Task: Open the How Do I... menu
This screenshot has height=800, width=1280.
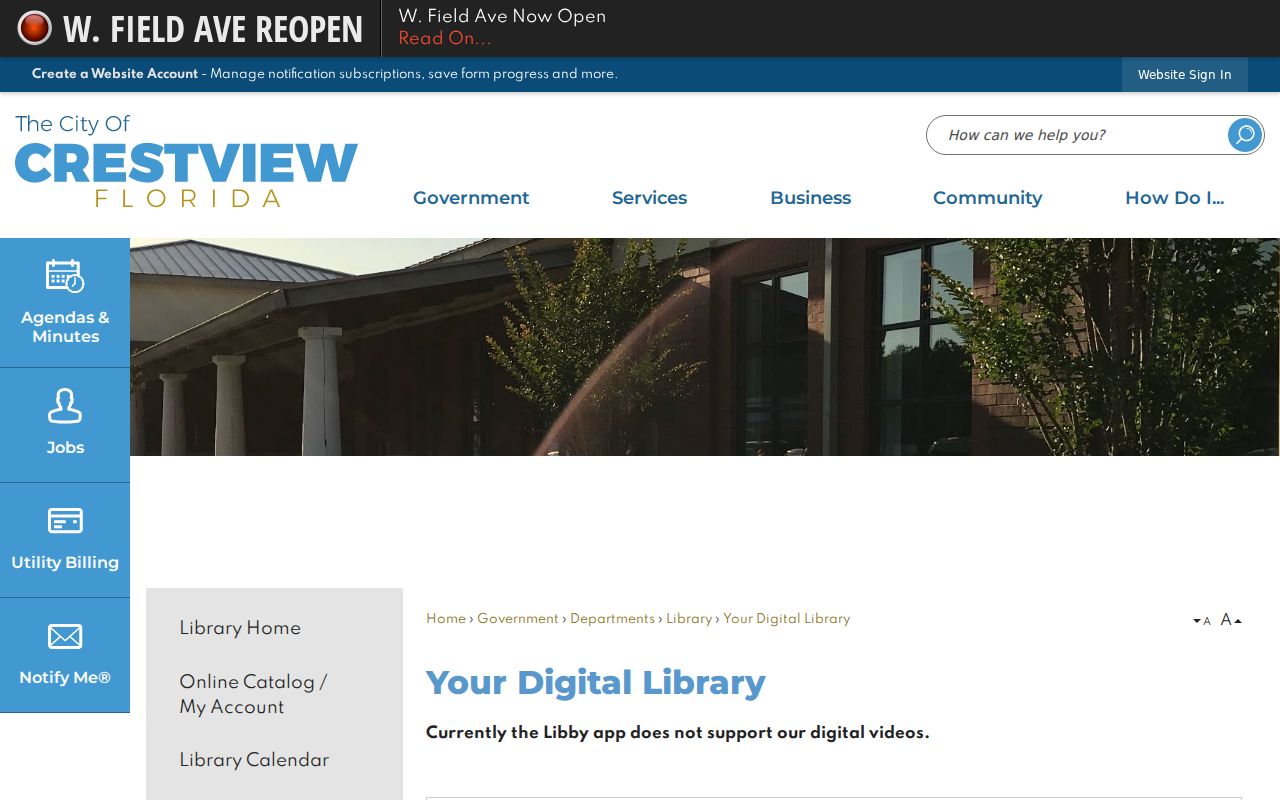Action: coord(1174,198)
